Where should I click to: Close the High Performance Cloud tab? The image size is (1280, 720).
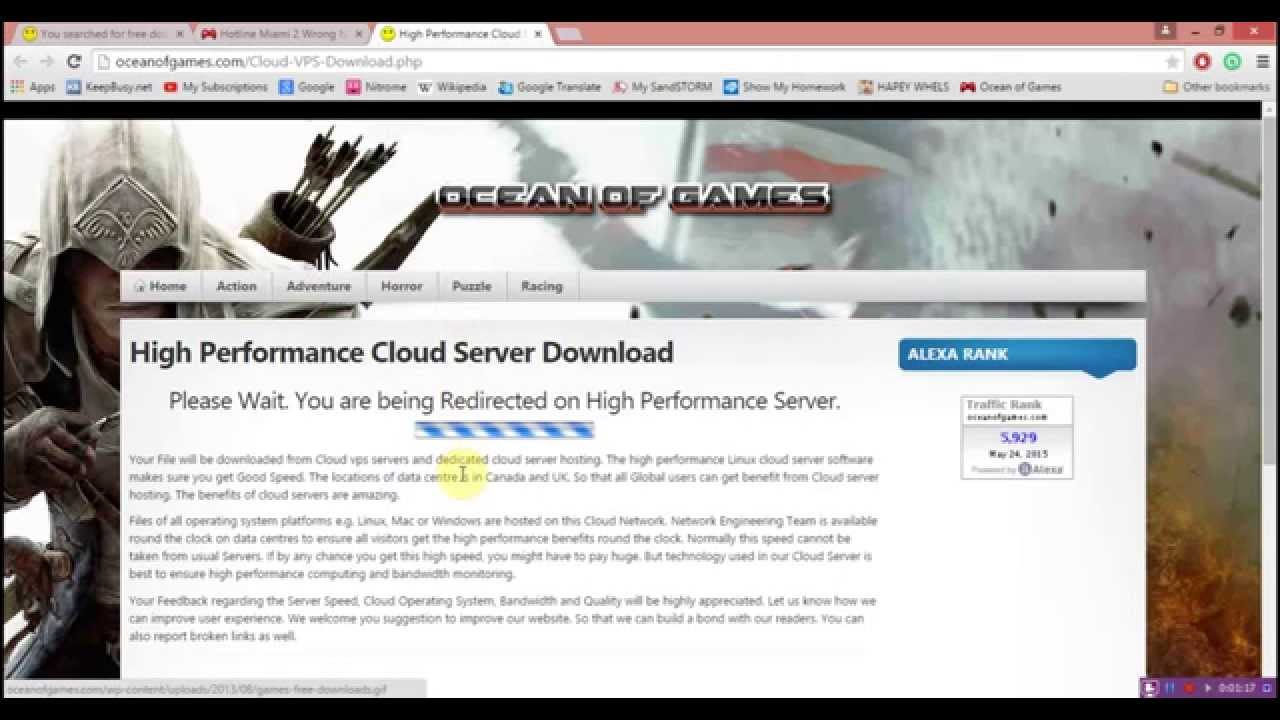click(536, 34)
